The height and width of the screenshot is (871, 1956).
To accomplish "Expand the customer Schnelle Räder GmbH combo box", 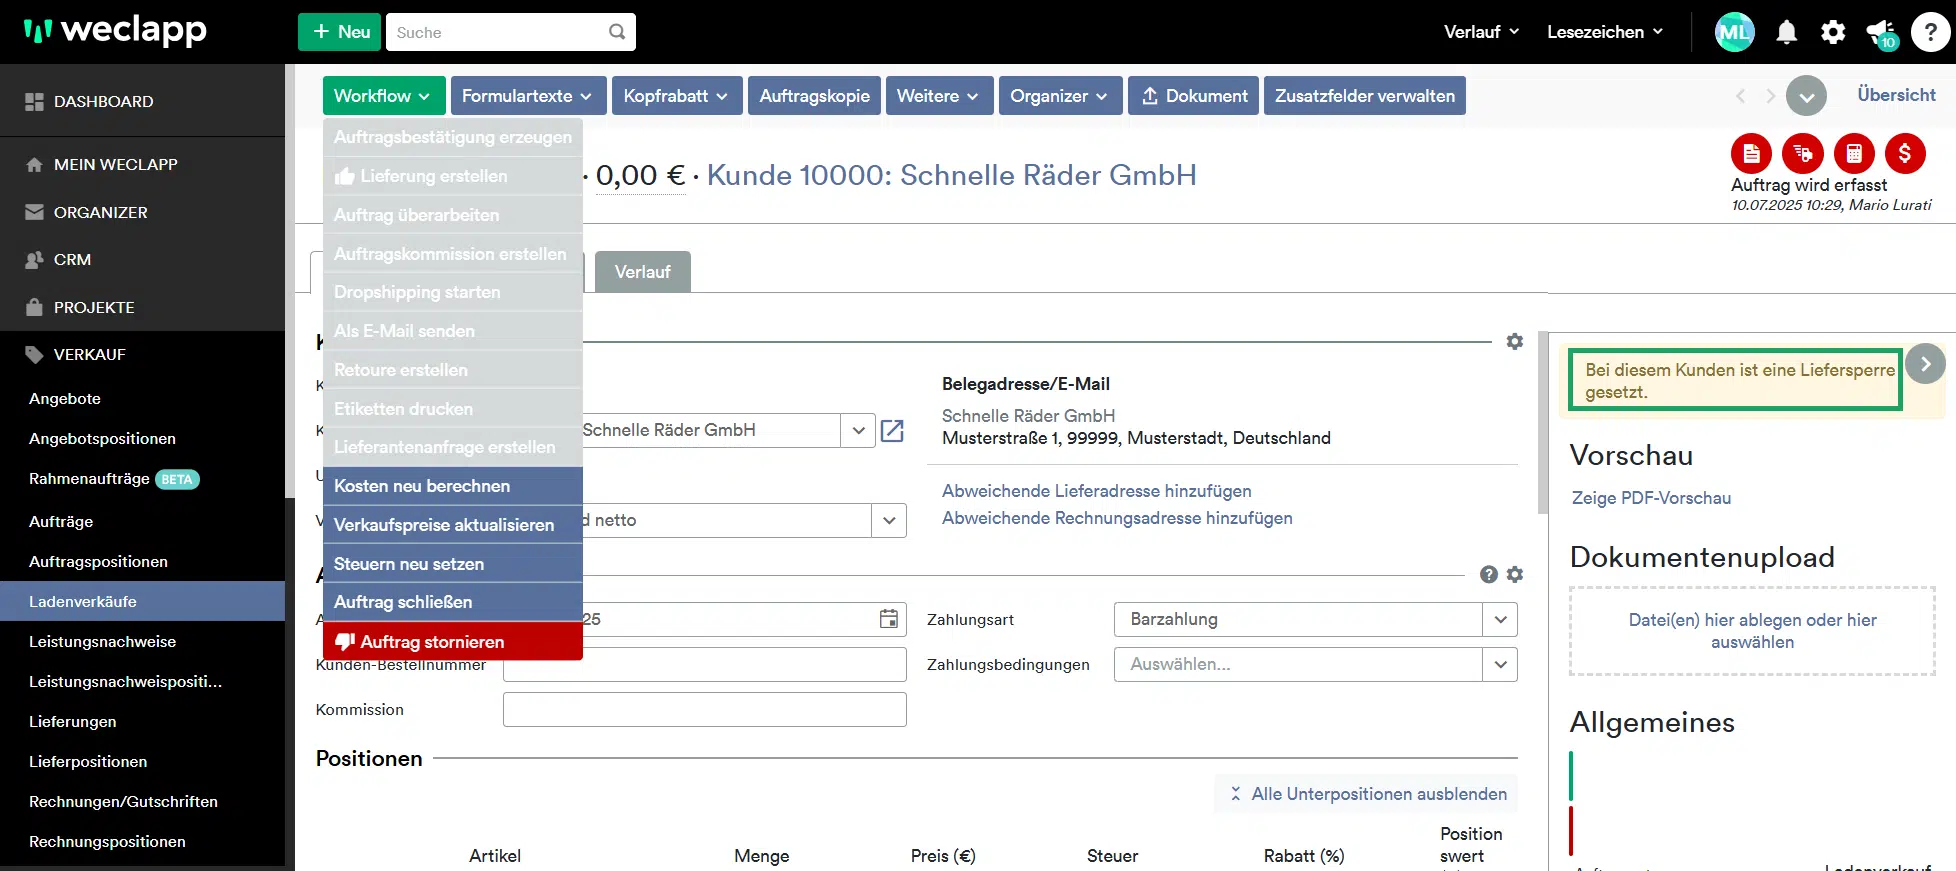I will click(857, 430).
